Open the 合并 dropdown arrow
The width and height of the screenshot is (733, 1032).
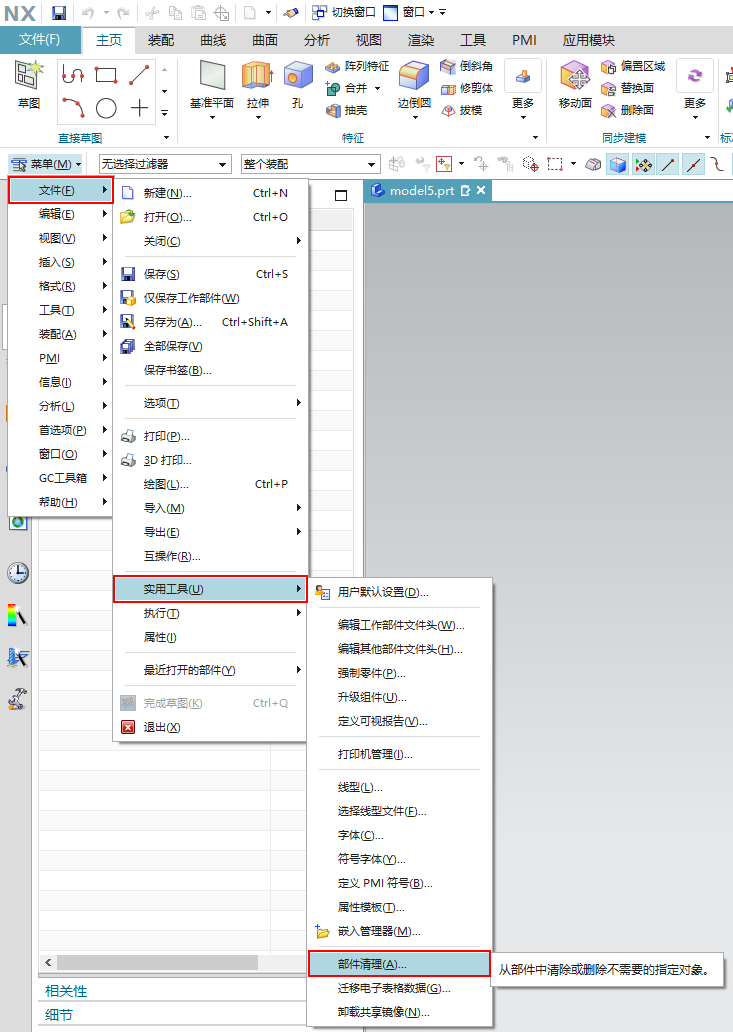point(378,88)
